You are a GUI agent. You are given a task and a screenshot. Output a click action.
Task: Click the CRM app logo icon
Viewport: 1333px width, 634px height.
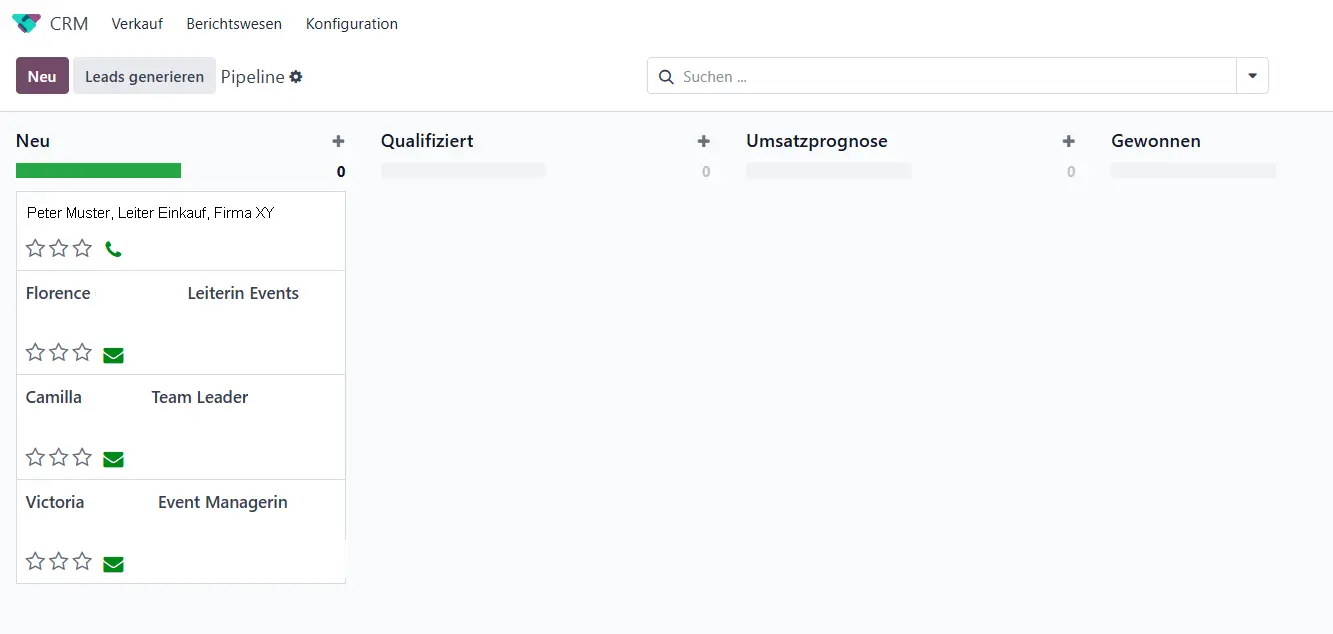point(26,23)
